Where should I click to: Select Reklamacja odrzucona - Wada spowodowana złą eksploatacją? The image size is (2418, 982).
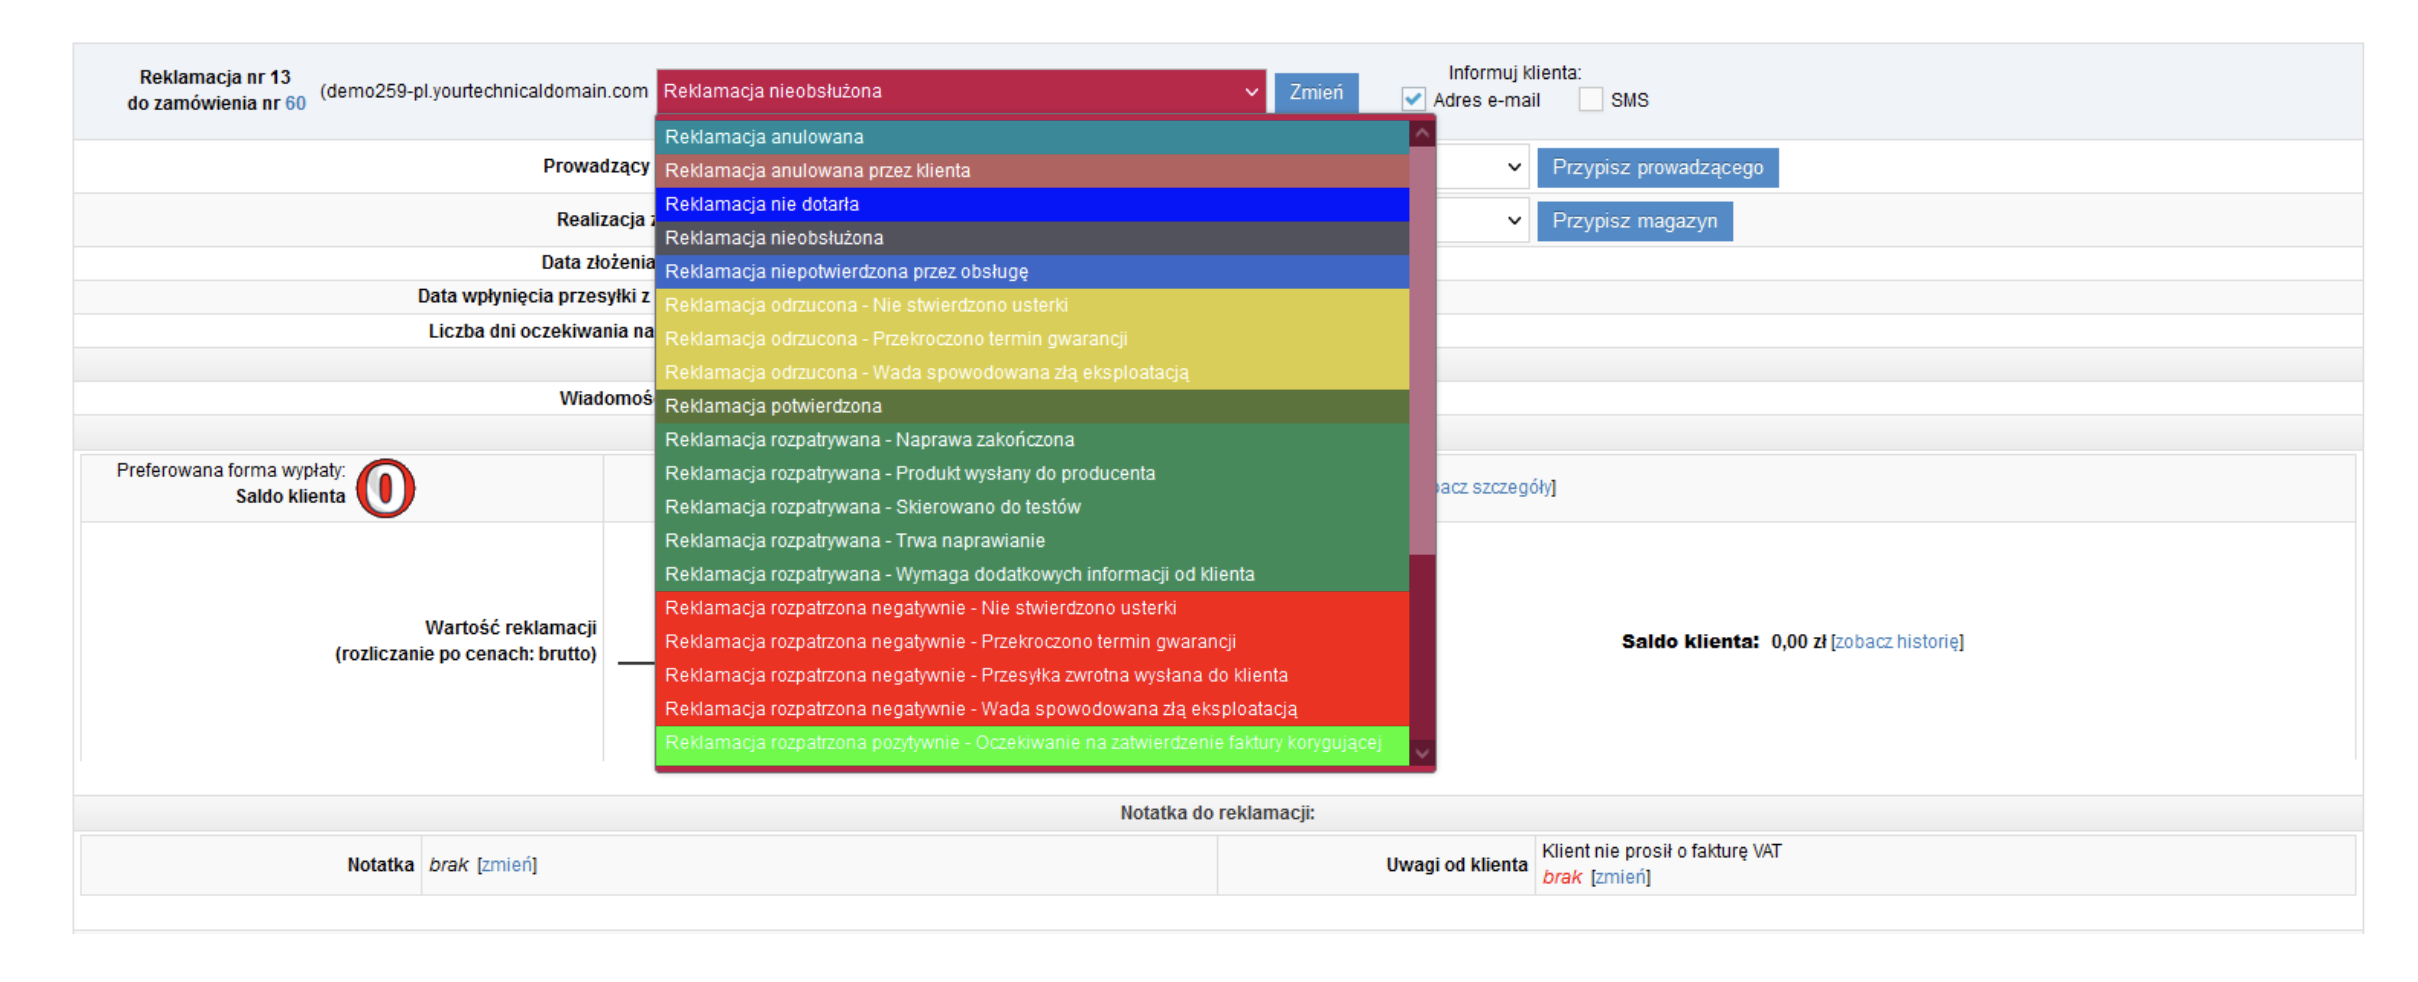1032,373
